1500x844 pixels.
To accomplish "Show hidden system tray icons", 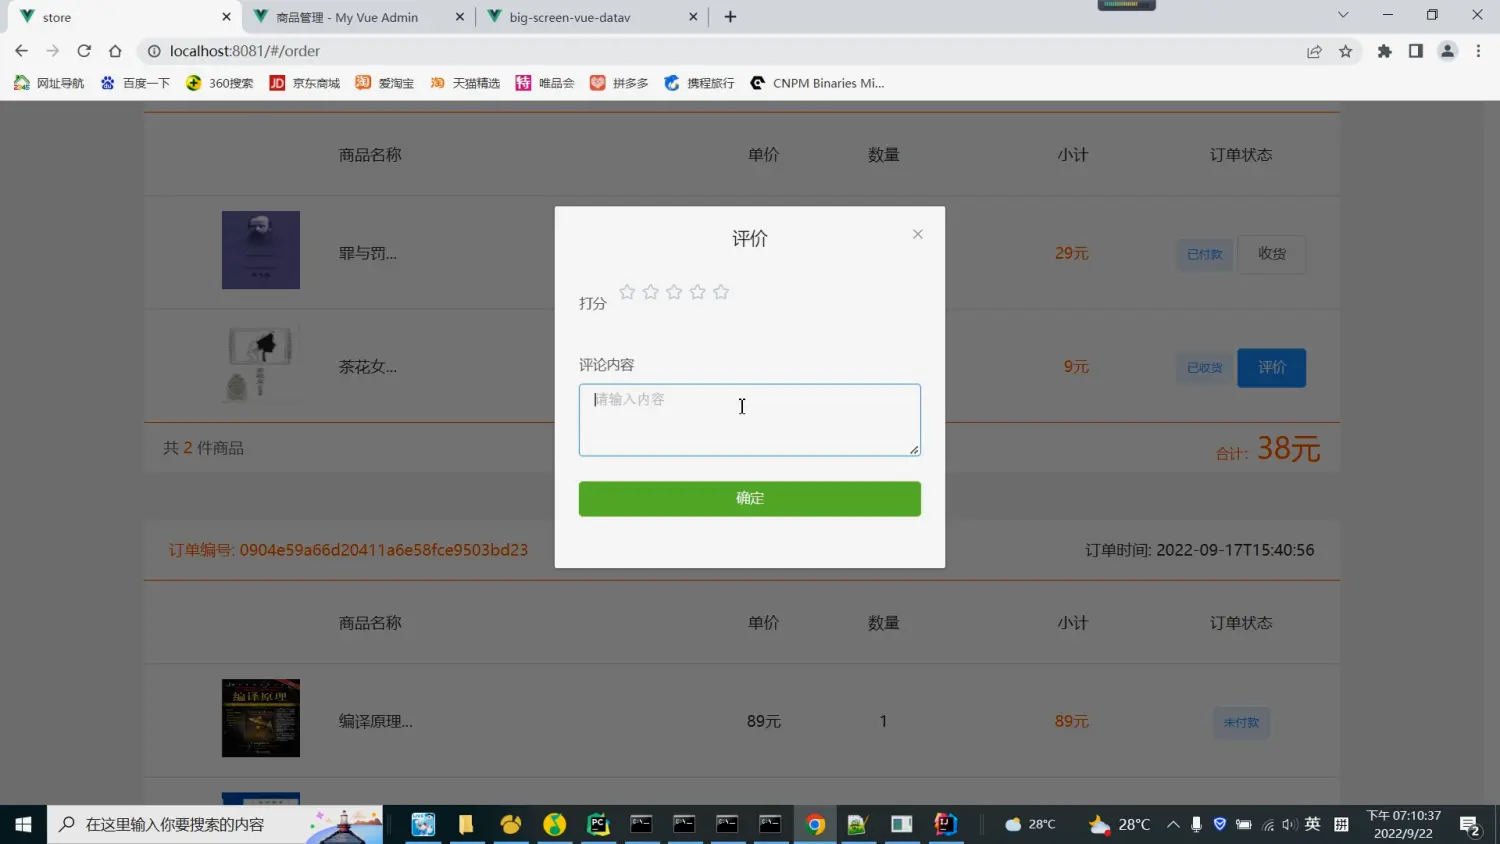I will point(1172,824).
